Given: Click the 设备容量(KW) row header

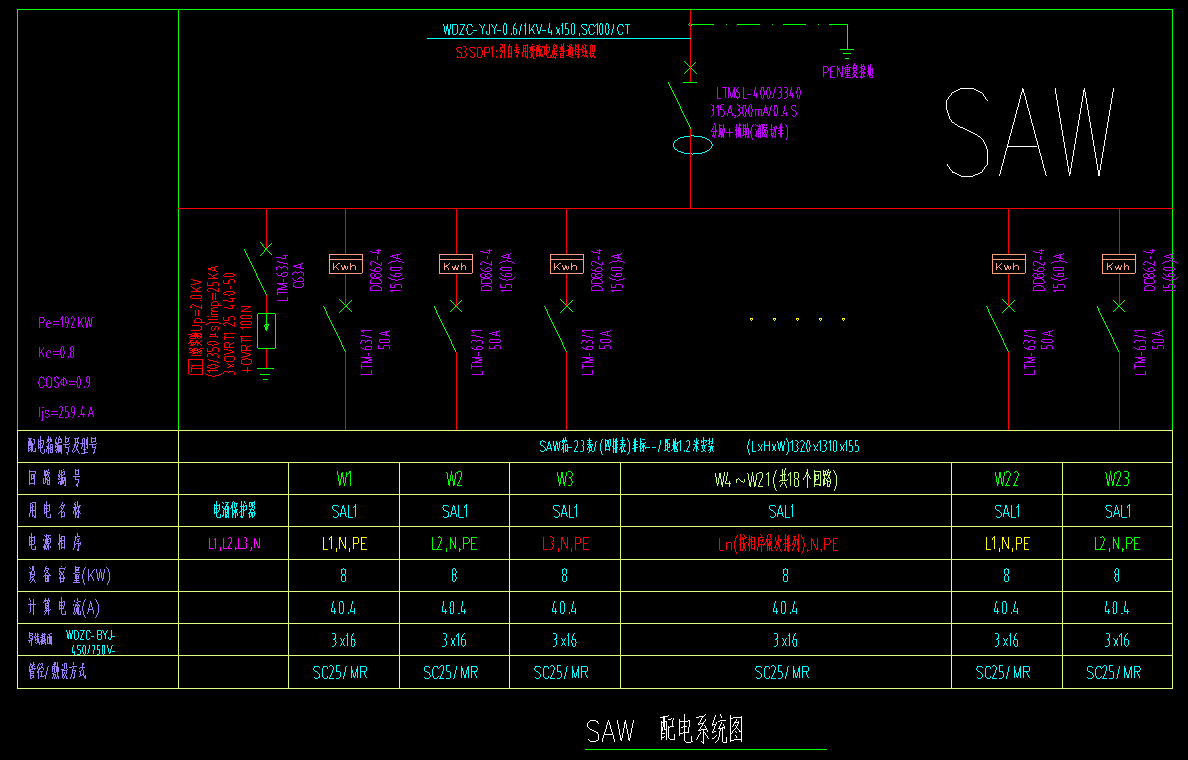Looking at the screenshot, I should tap(69, 575).
